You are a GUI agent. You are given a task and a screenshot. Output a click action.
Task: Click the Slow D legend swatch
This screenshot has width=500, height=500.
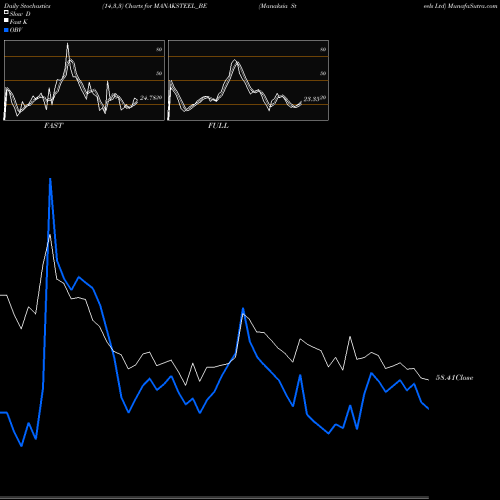6,12
